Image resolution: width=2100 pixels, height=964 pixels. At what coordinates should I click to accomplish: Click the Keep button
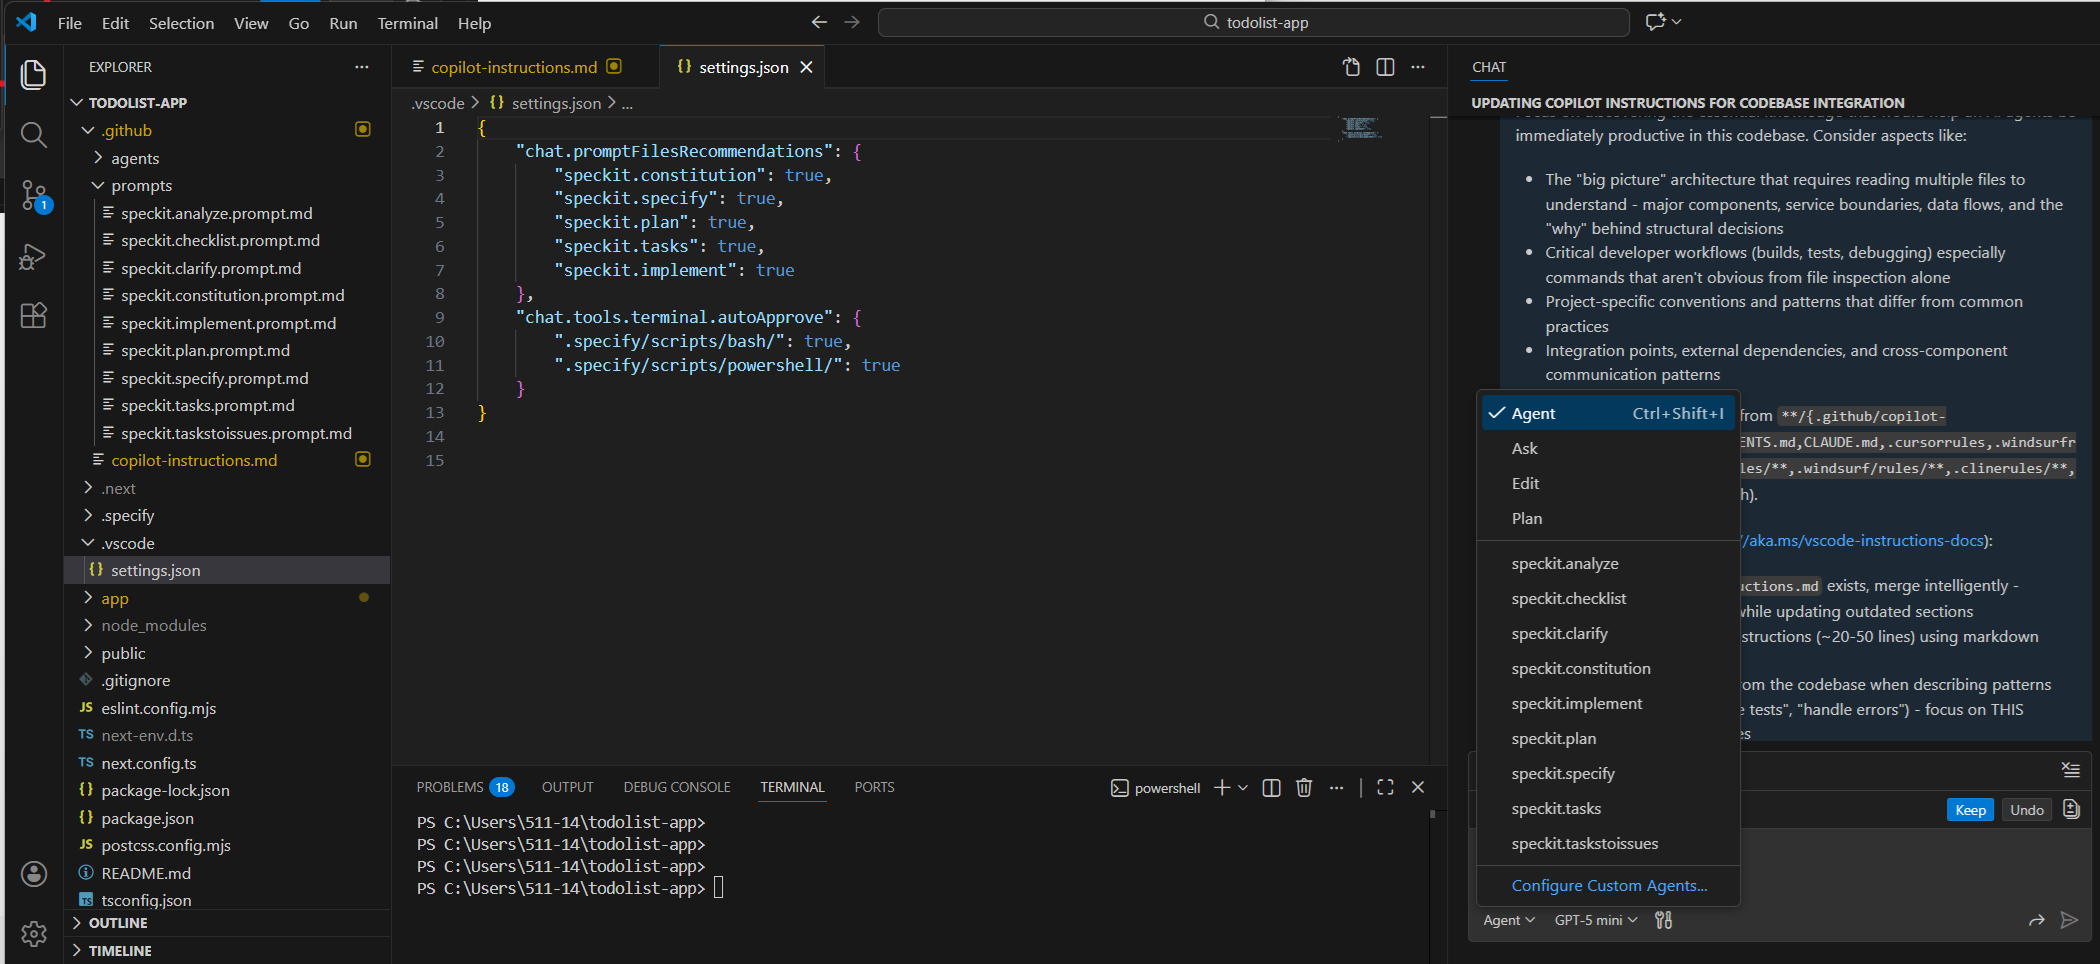1970,810
